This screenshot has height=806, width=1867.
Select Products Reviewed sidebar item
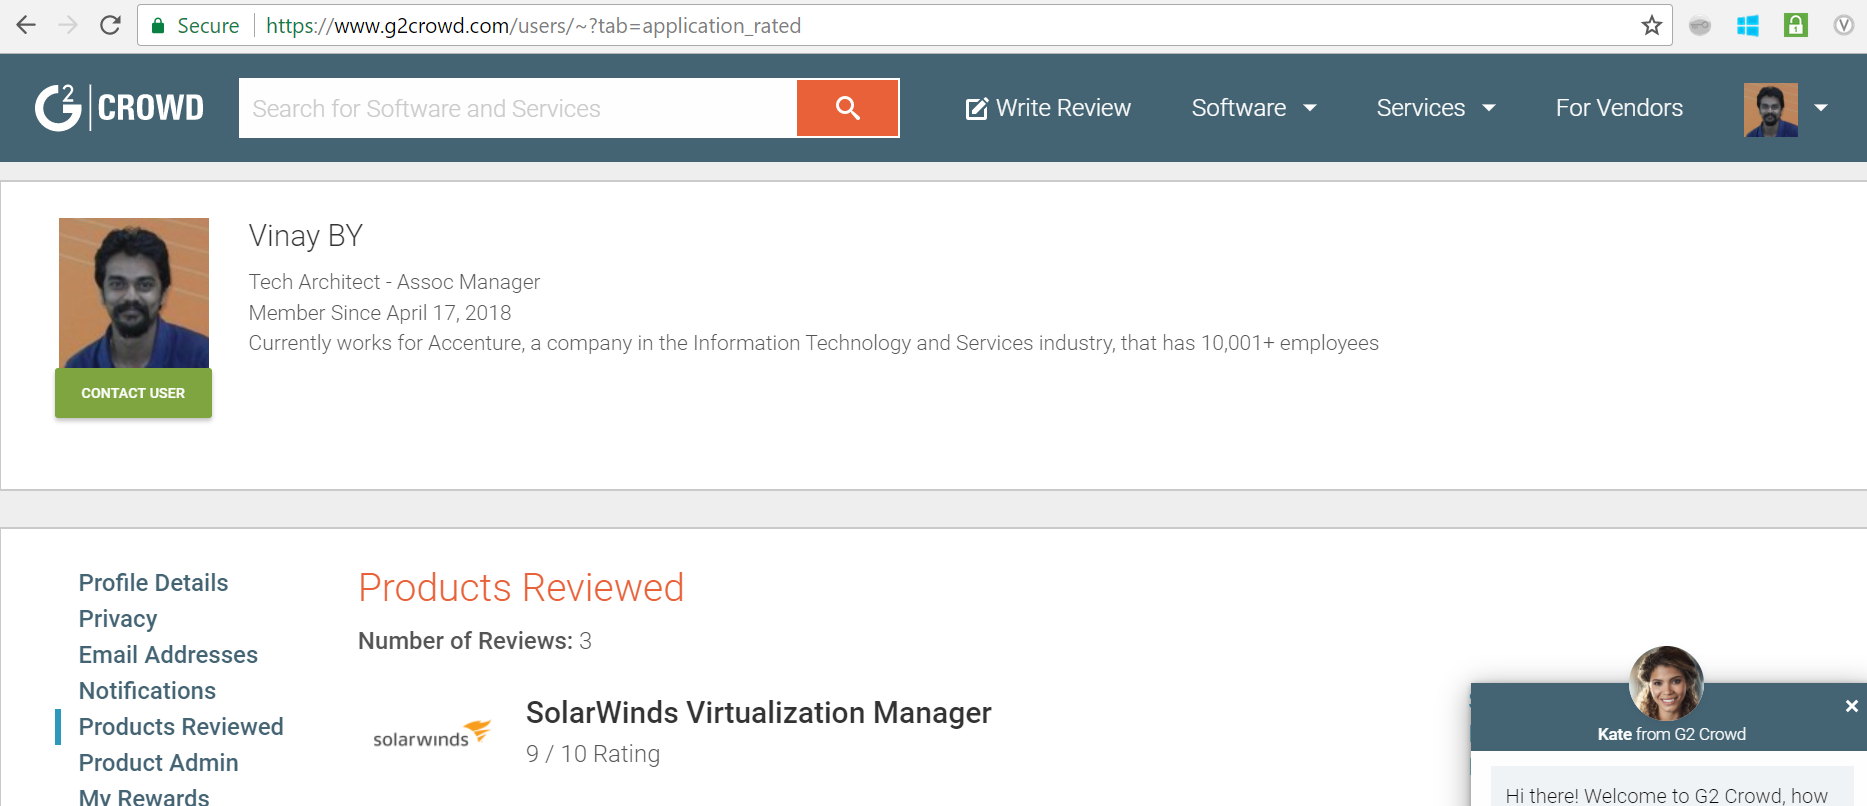pos(181,727)
